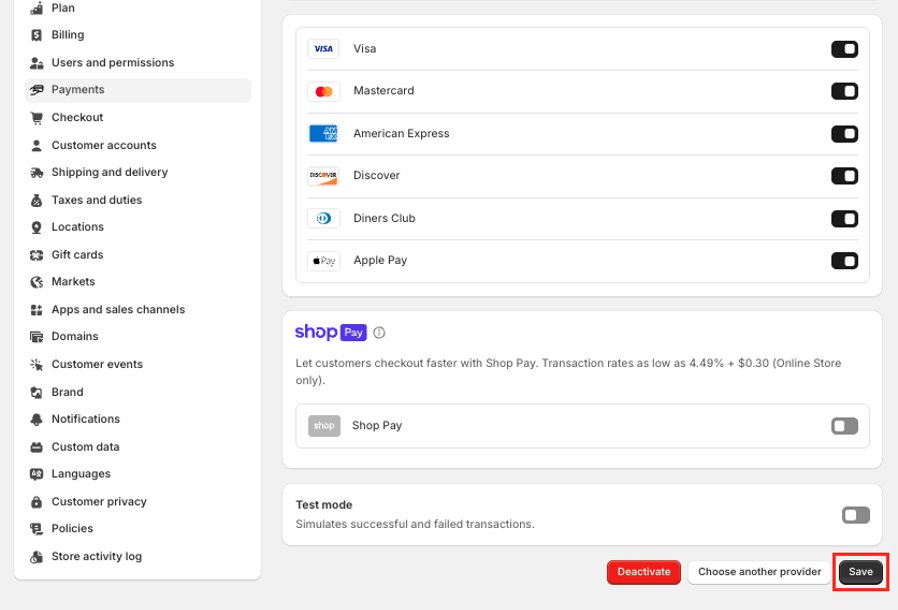Enable Test mode switch
Image resolution: width=898 pixels, height=610 pixels.
tap(855, 515)
